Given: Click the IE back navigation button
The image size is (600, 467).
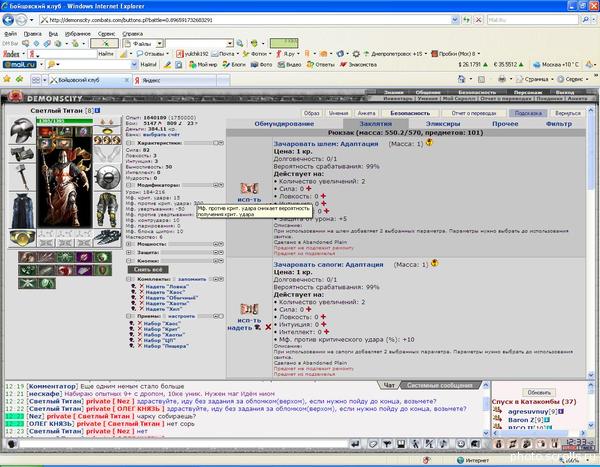Looking at the screenshot, I should pyautogui.click(x=8, y=20).
